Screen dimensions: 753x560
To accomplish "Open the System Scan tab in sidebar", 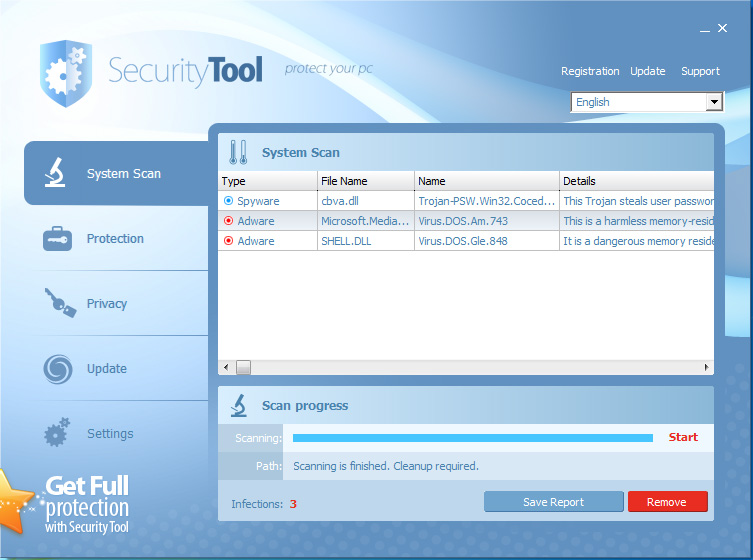I will pos(116,173).
